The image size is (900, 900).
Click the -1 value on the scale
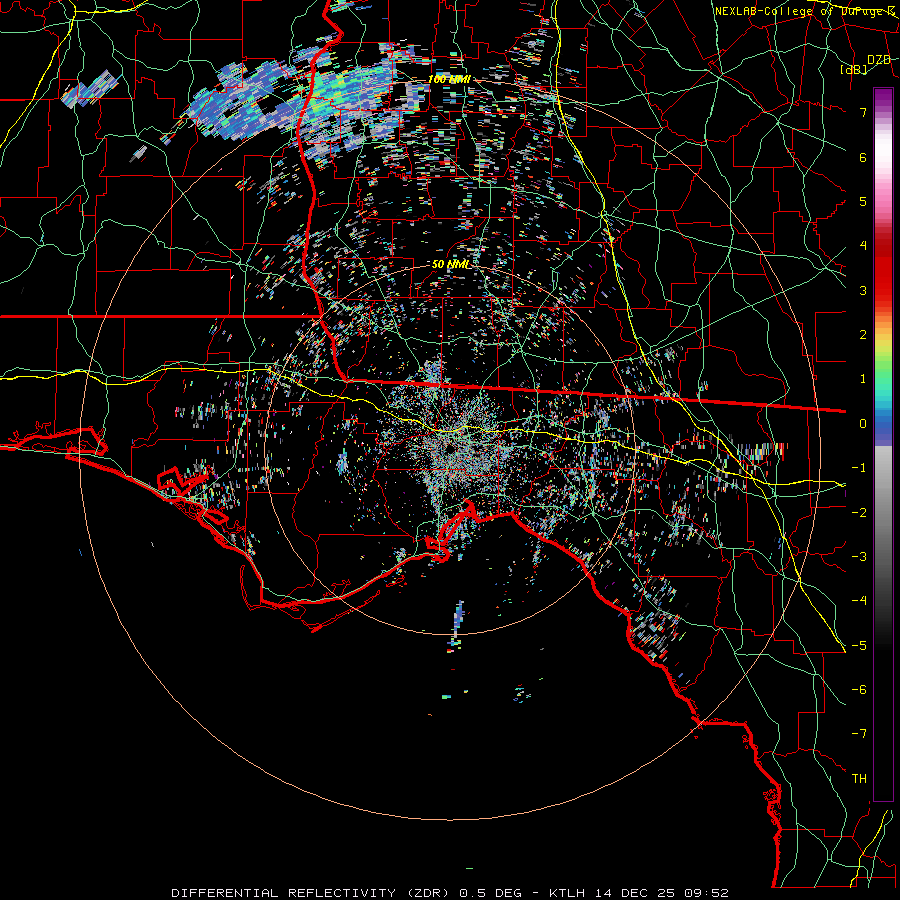[859, 468]
